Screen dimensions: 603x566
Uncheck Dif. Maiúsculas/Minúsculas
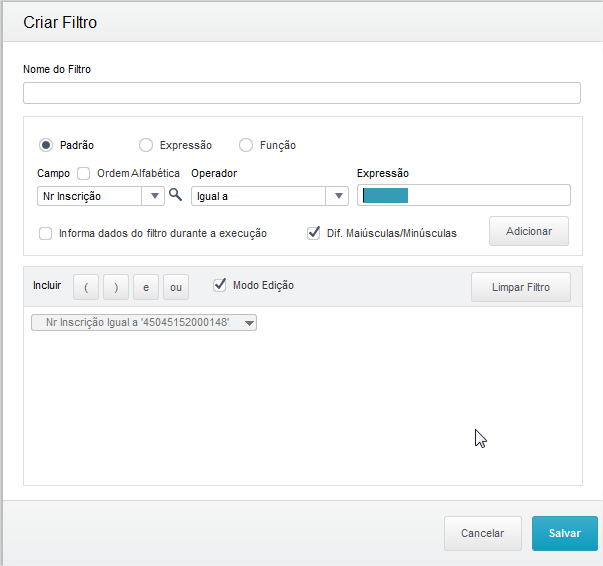[x=314, y=233]
